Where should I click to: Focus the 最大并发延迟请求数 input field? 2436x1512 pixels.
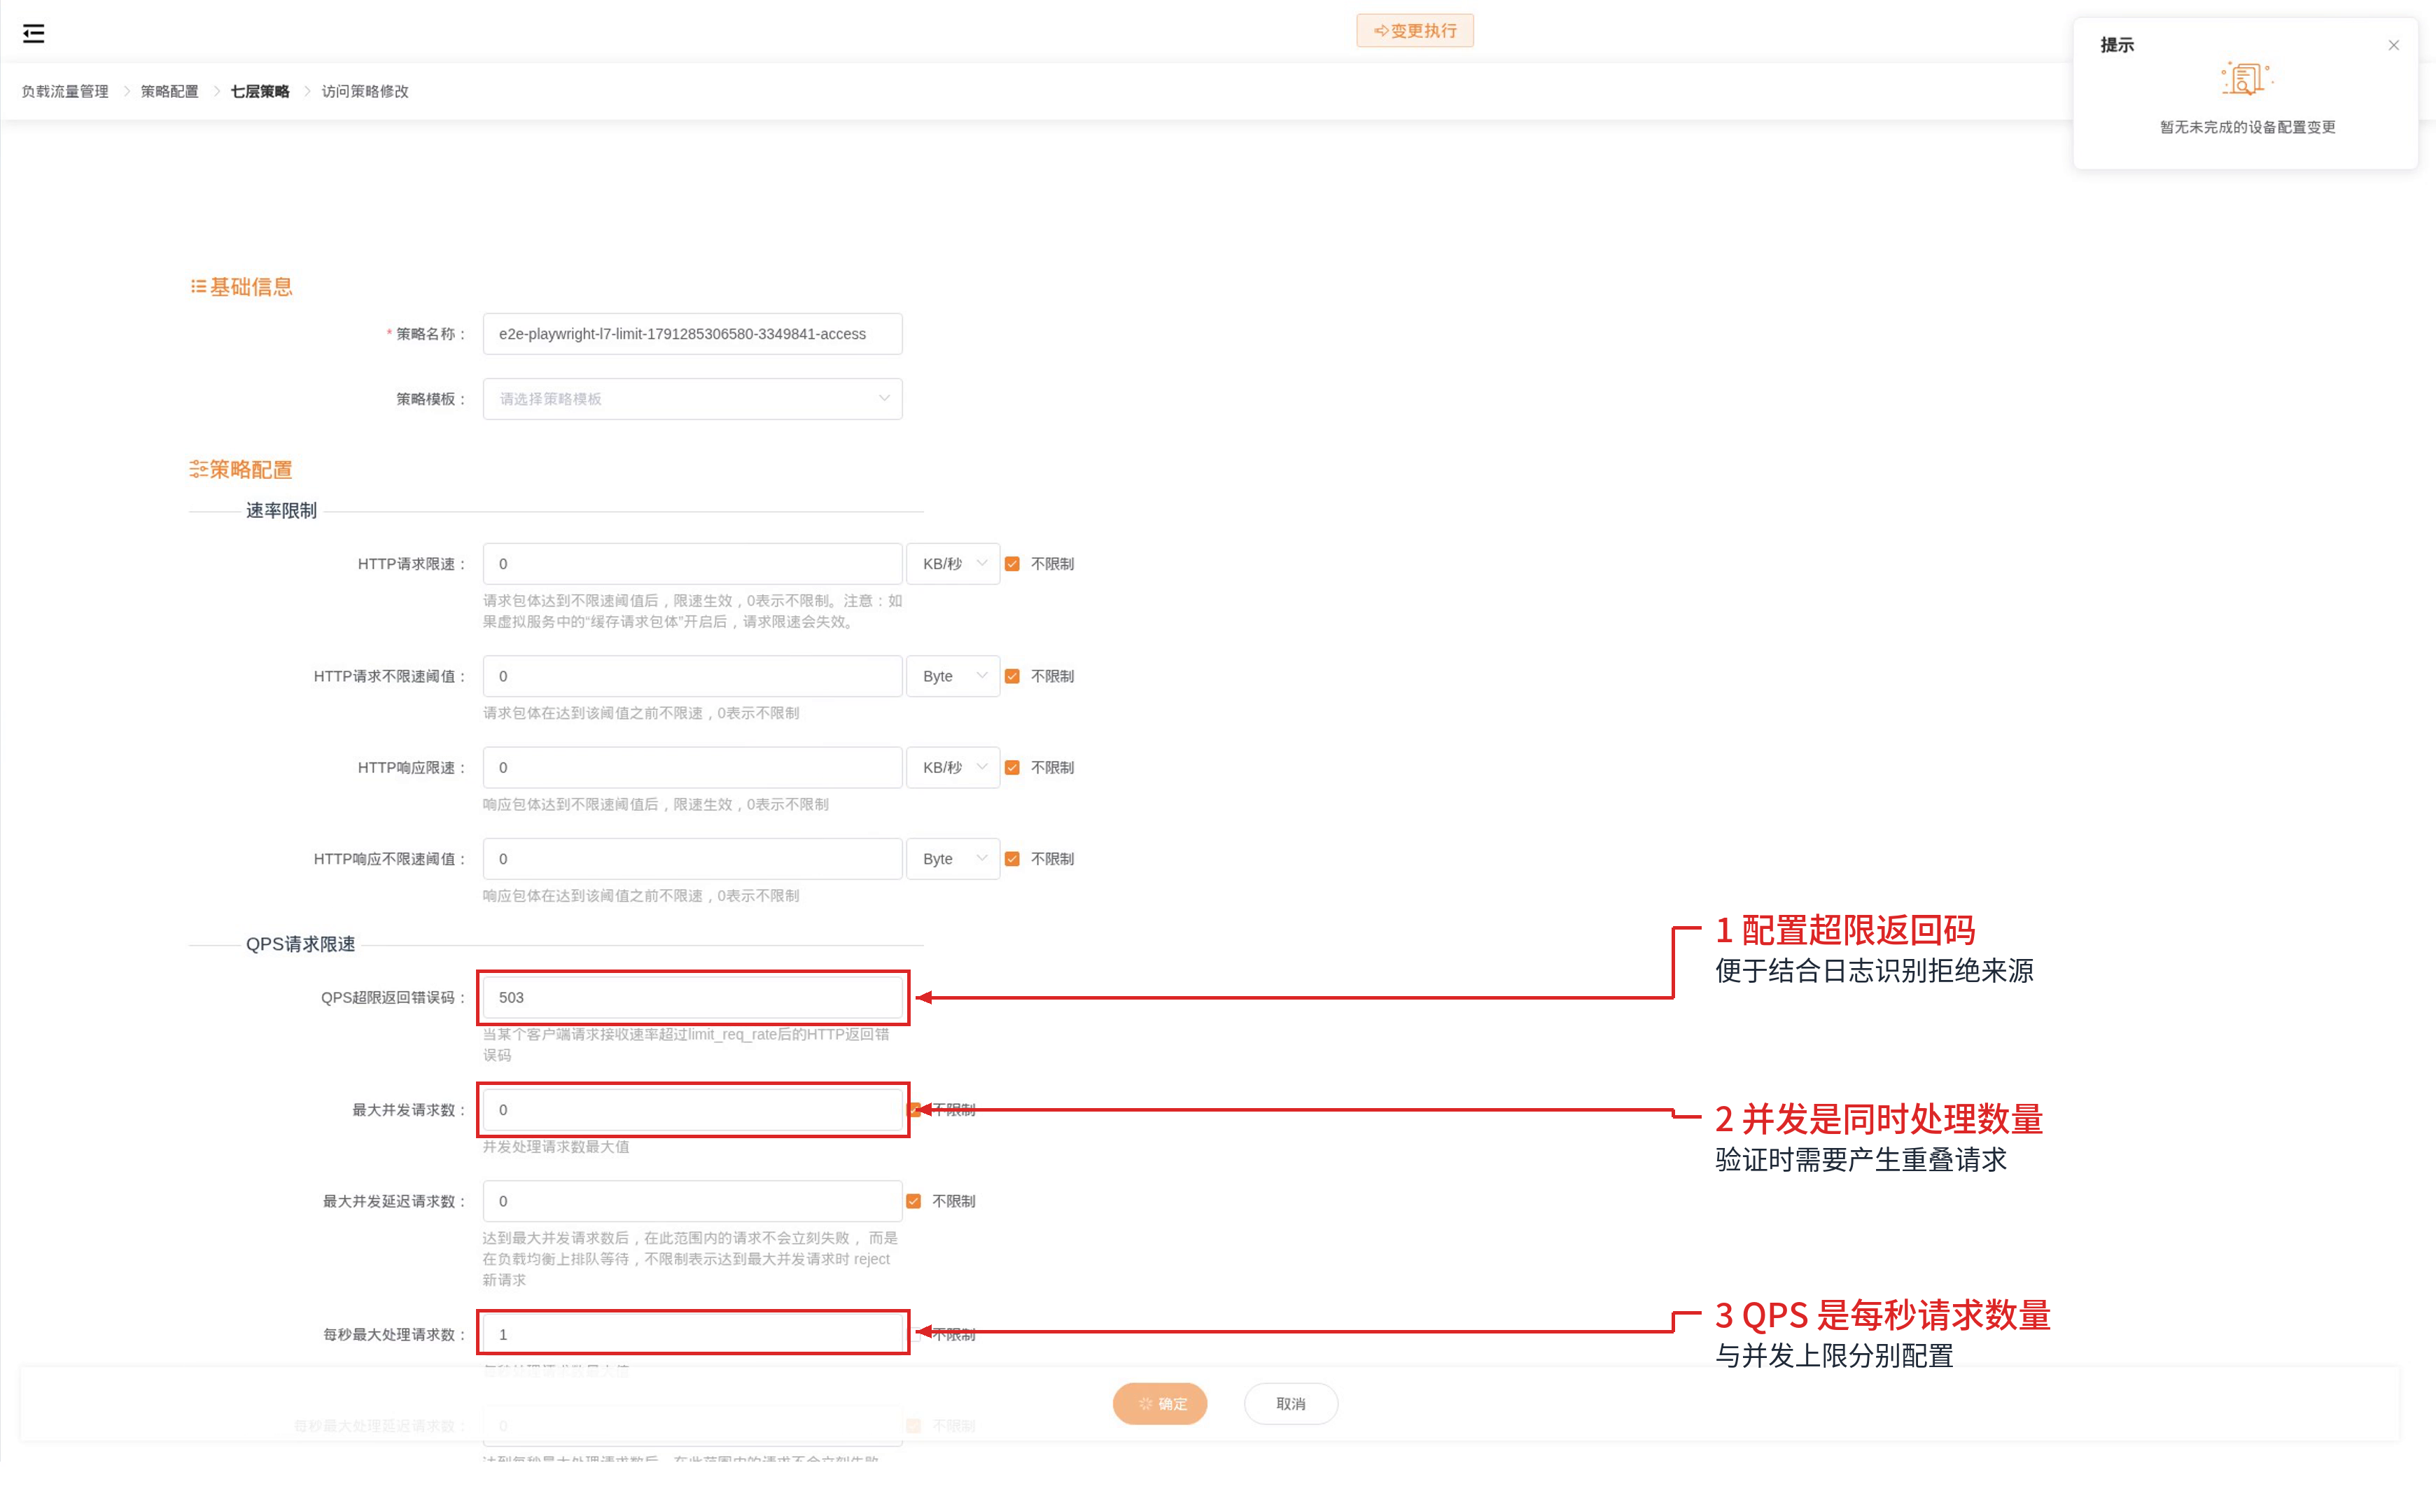(x=692, y=1201)
